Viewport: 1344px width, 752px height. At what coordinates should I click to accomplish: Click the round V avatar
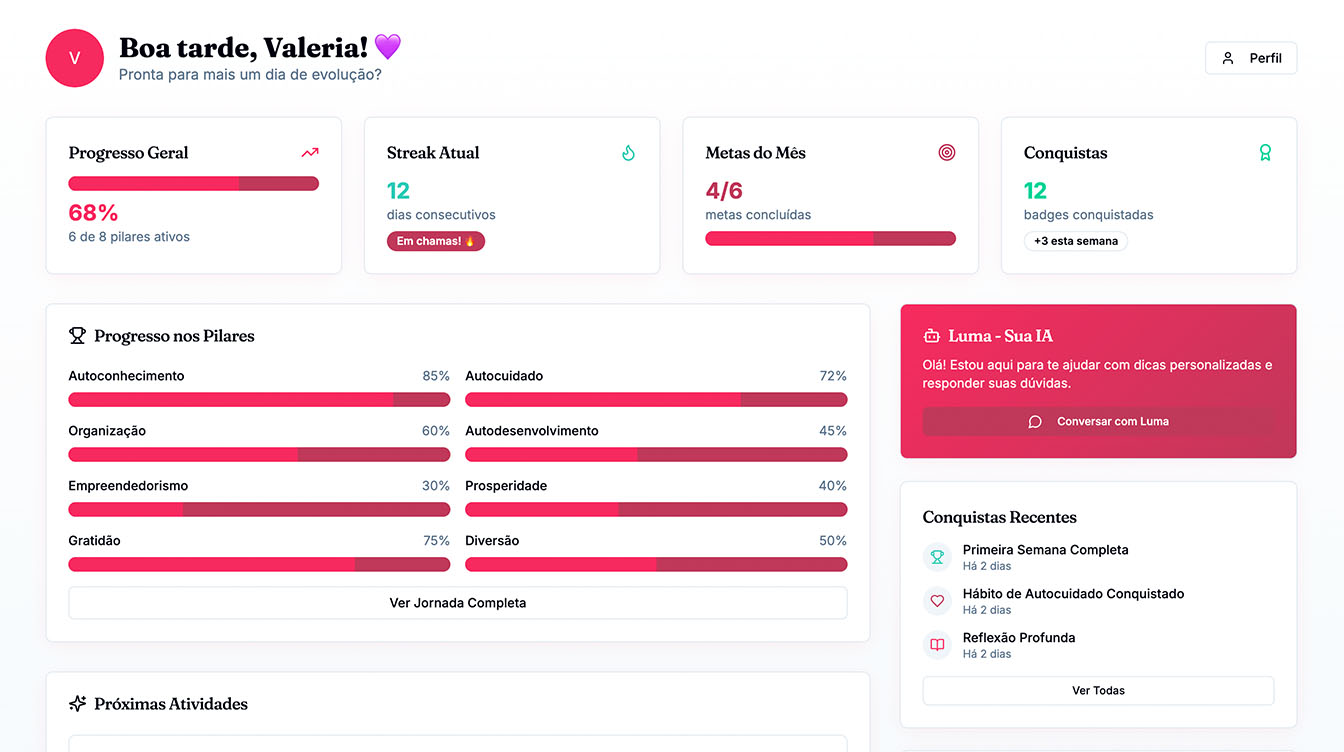point(75,58)
